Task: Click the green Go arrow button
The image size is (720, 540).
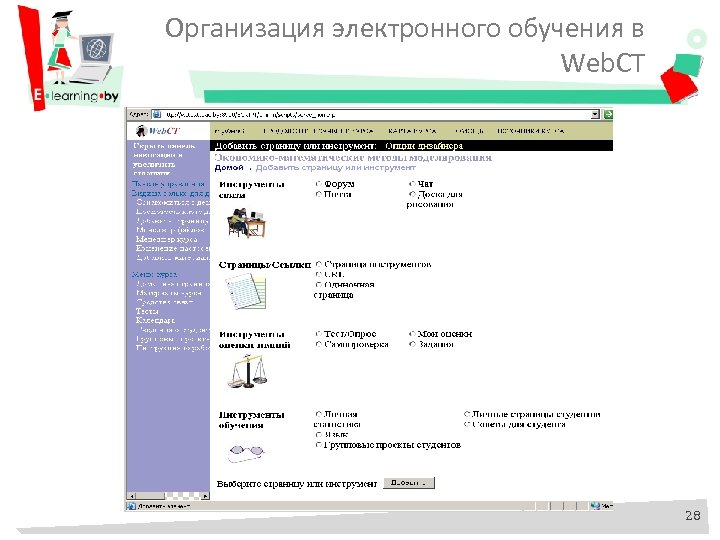Action: [608, 114]
